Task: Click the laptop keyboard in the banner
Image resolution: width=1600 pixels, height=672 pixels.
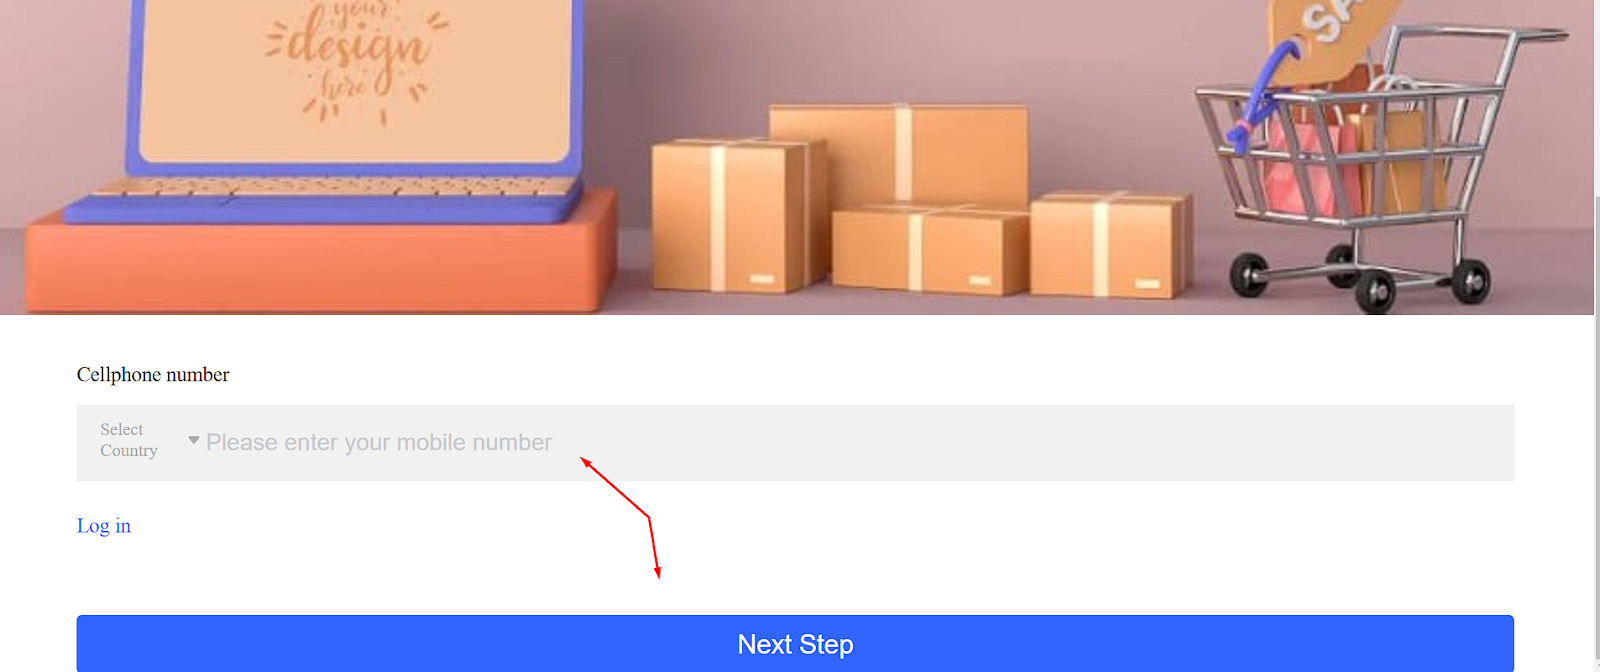Action: click(330, 187)
